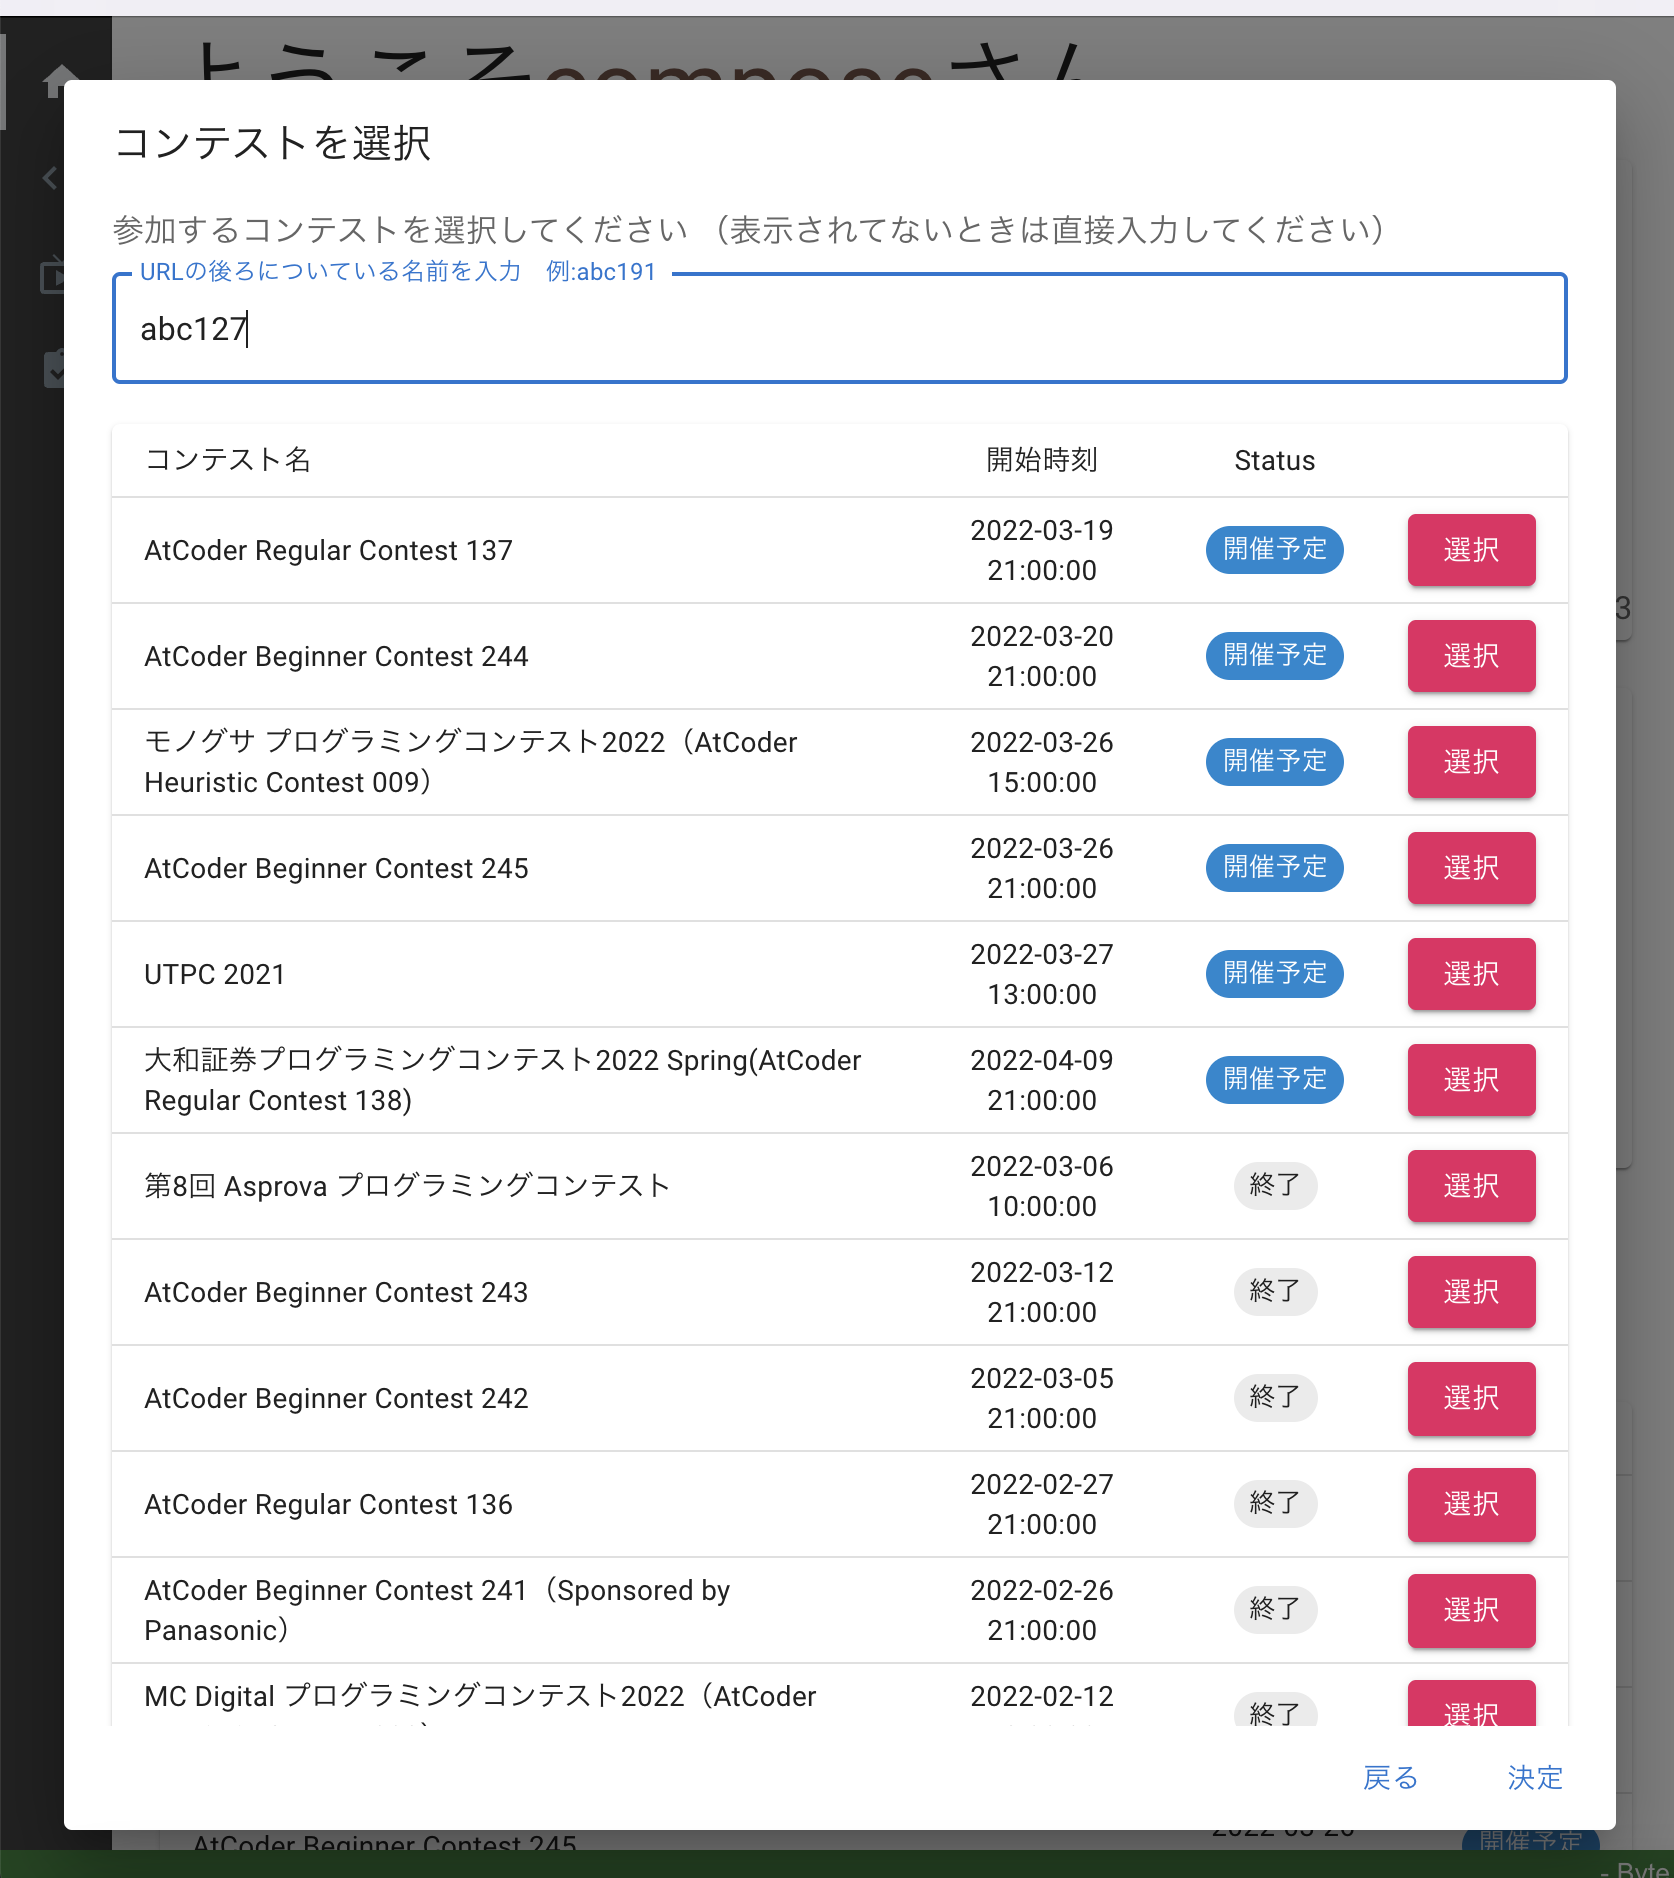This screenshot has height=1878, width=1674.
Task: Select AtCoder Beginner Contest 244
Action: (x=1471, y=656)
